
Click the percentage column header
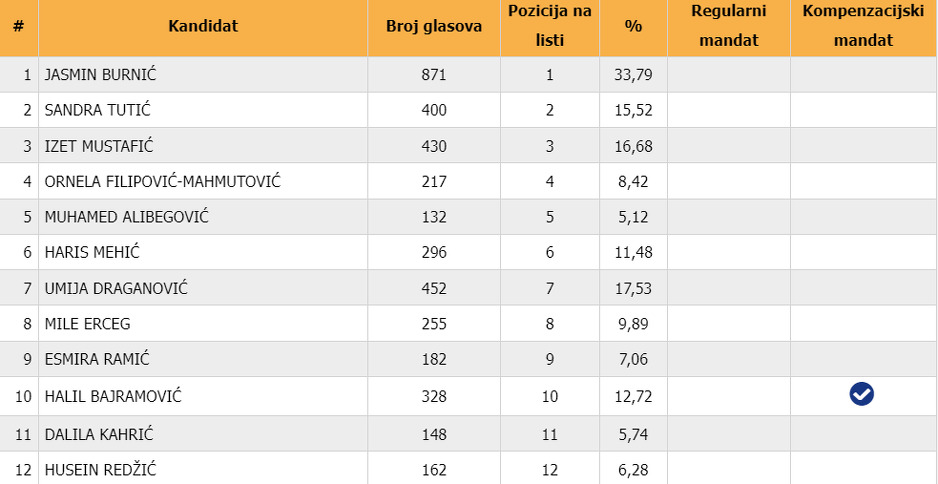point(633,27)
